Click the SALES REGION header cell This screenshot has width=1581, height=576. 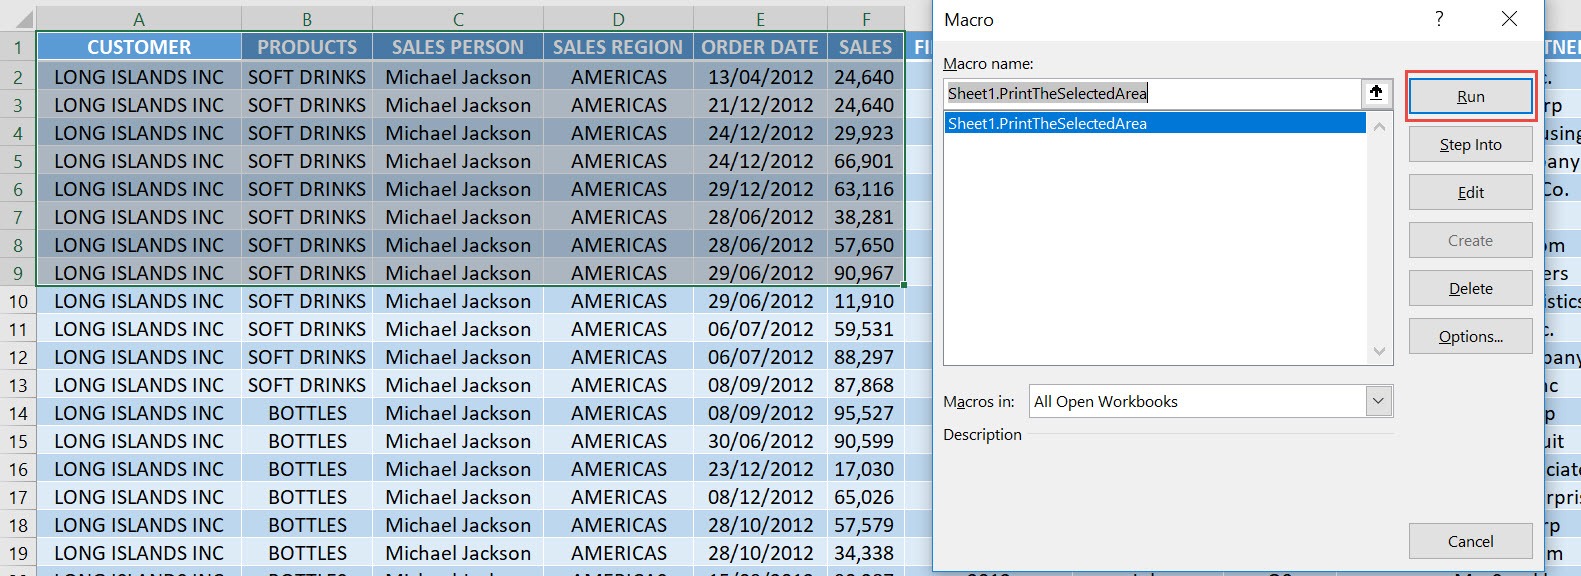[618, 47]
